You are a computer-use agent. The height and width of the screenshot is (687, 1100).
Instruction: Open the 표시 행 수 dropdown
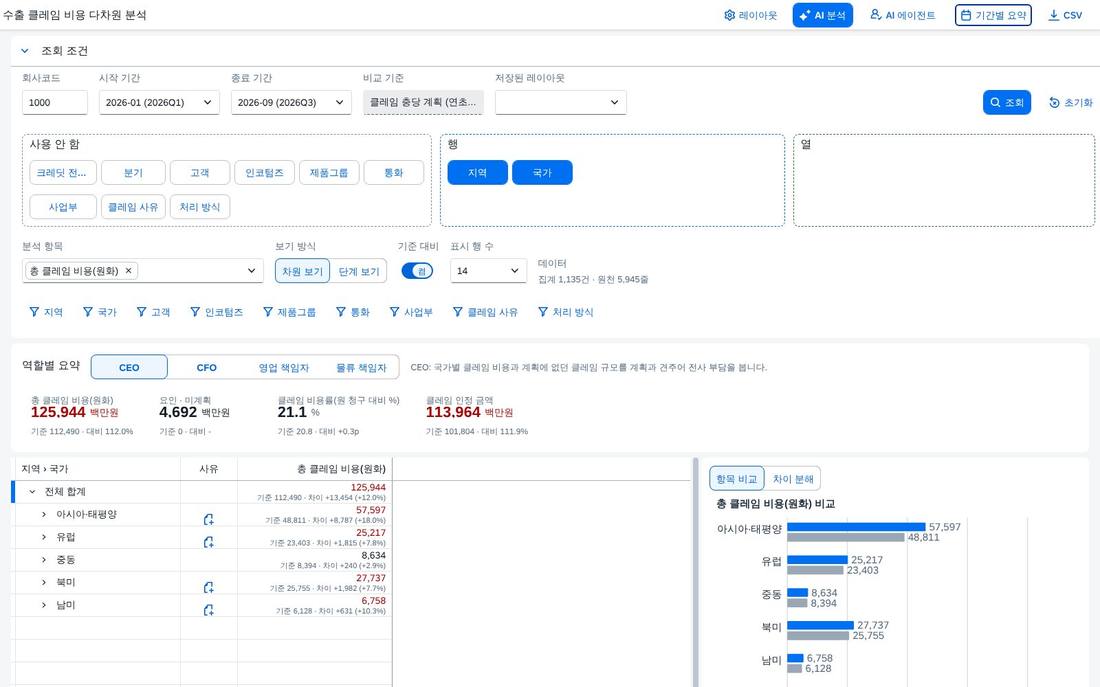coord(488,271)
